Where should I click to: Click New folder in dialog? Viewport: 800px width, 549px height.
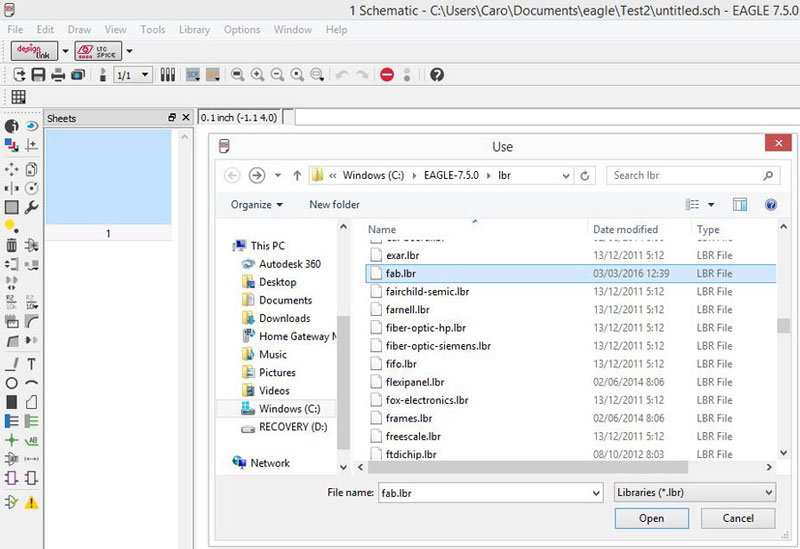click(x=334, y=205)
